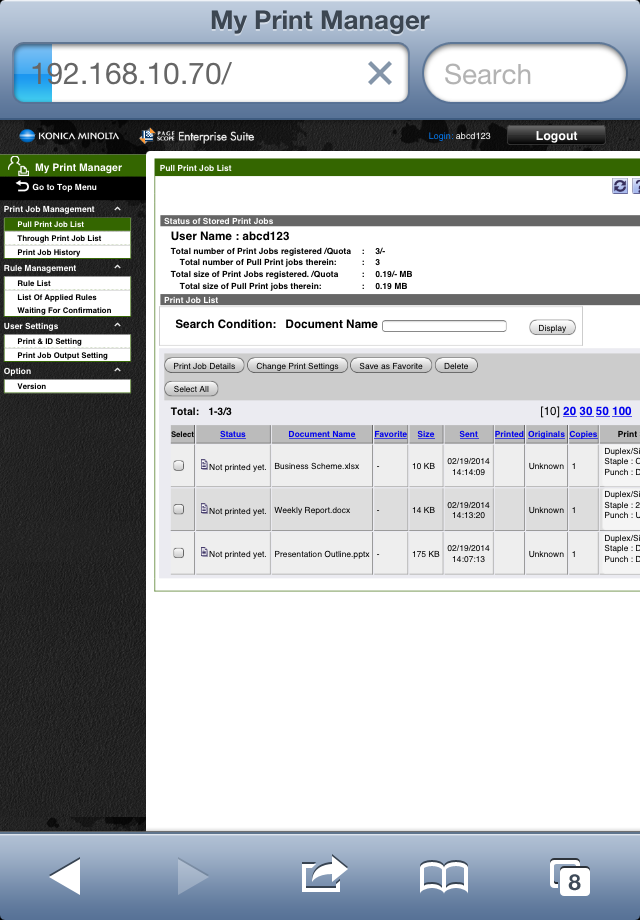
Task: Click the Login abcd123 label
Action: tap(459, 136)
